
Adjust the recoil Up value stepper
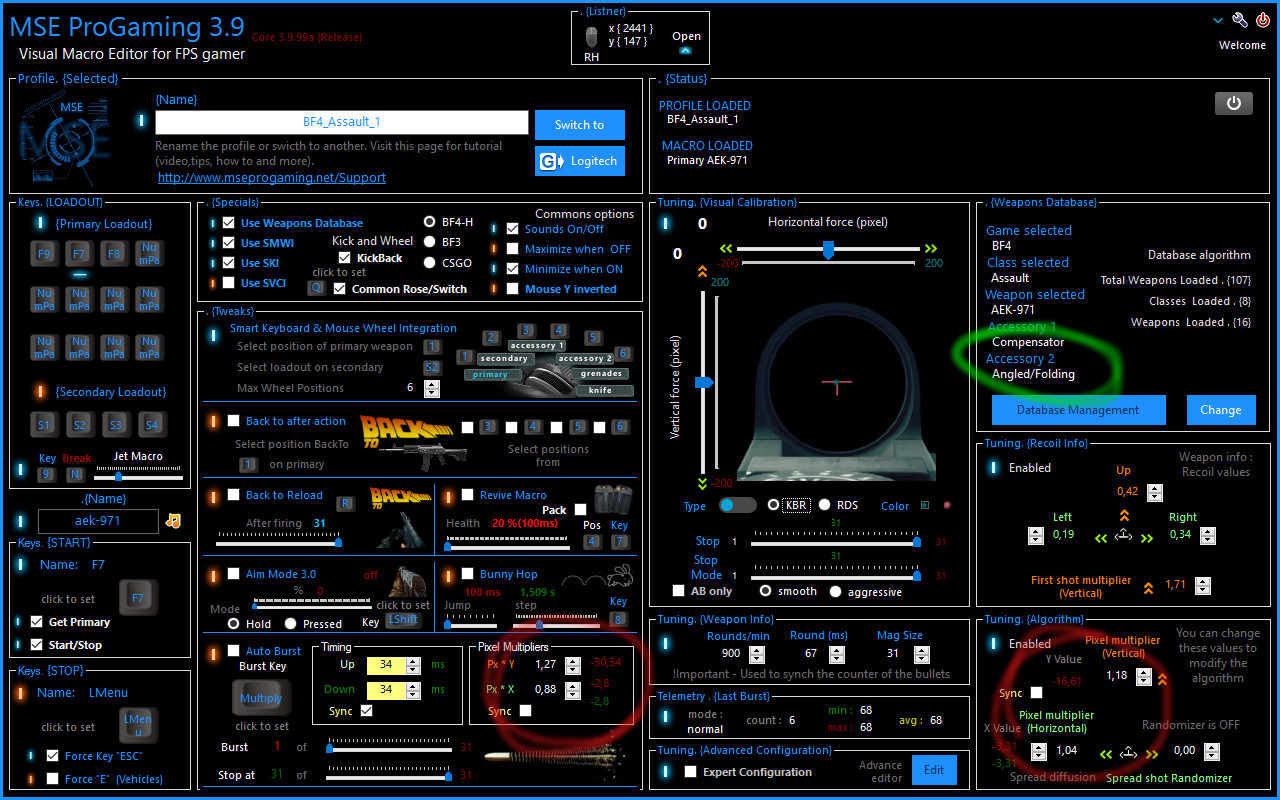click(x=1155, y=493)
